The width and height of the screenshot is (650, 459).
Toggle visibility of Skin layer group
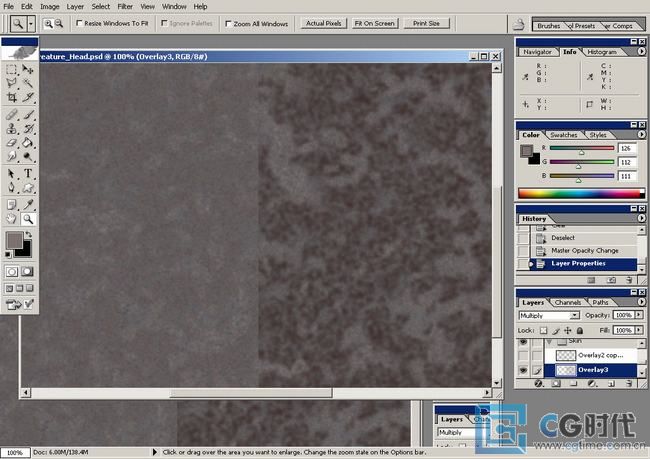coord(523,342)
